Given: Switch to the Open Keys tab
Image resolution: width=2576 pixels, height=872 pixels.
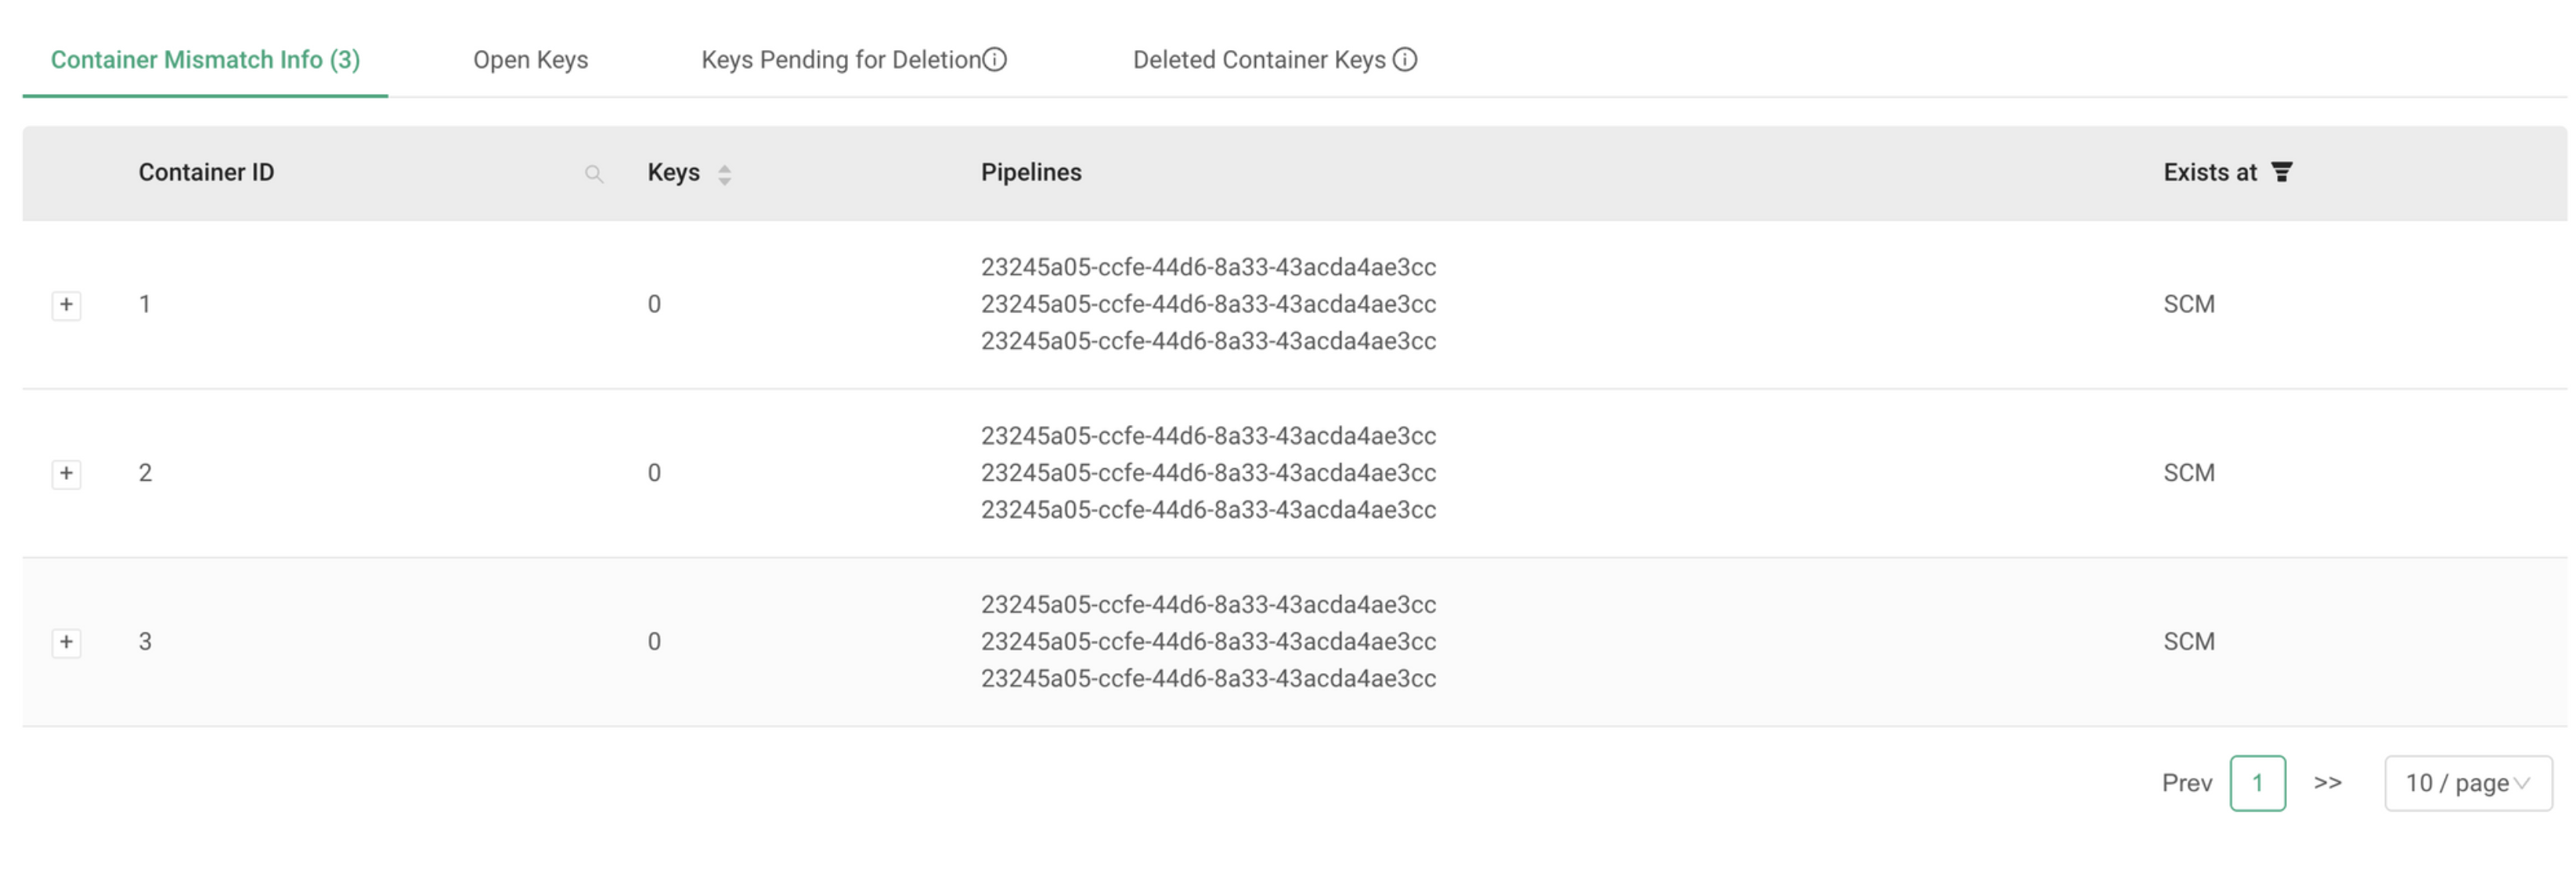Looking at the screenshot, I should point(530,60).
